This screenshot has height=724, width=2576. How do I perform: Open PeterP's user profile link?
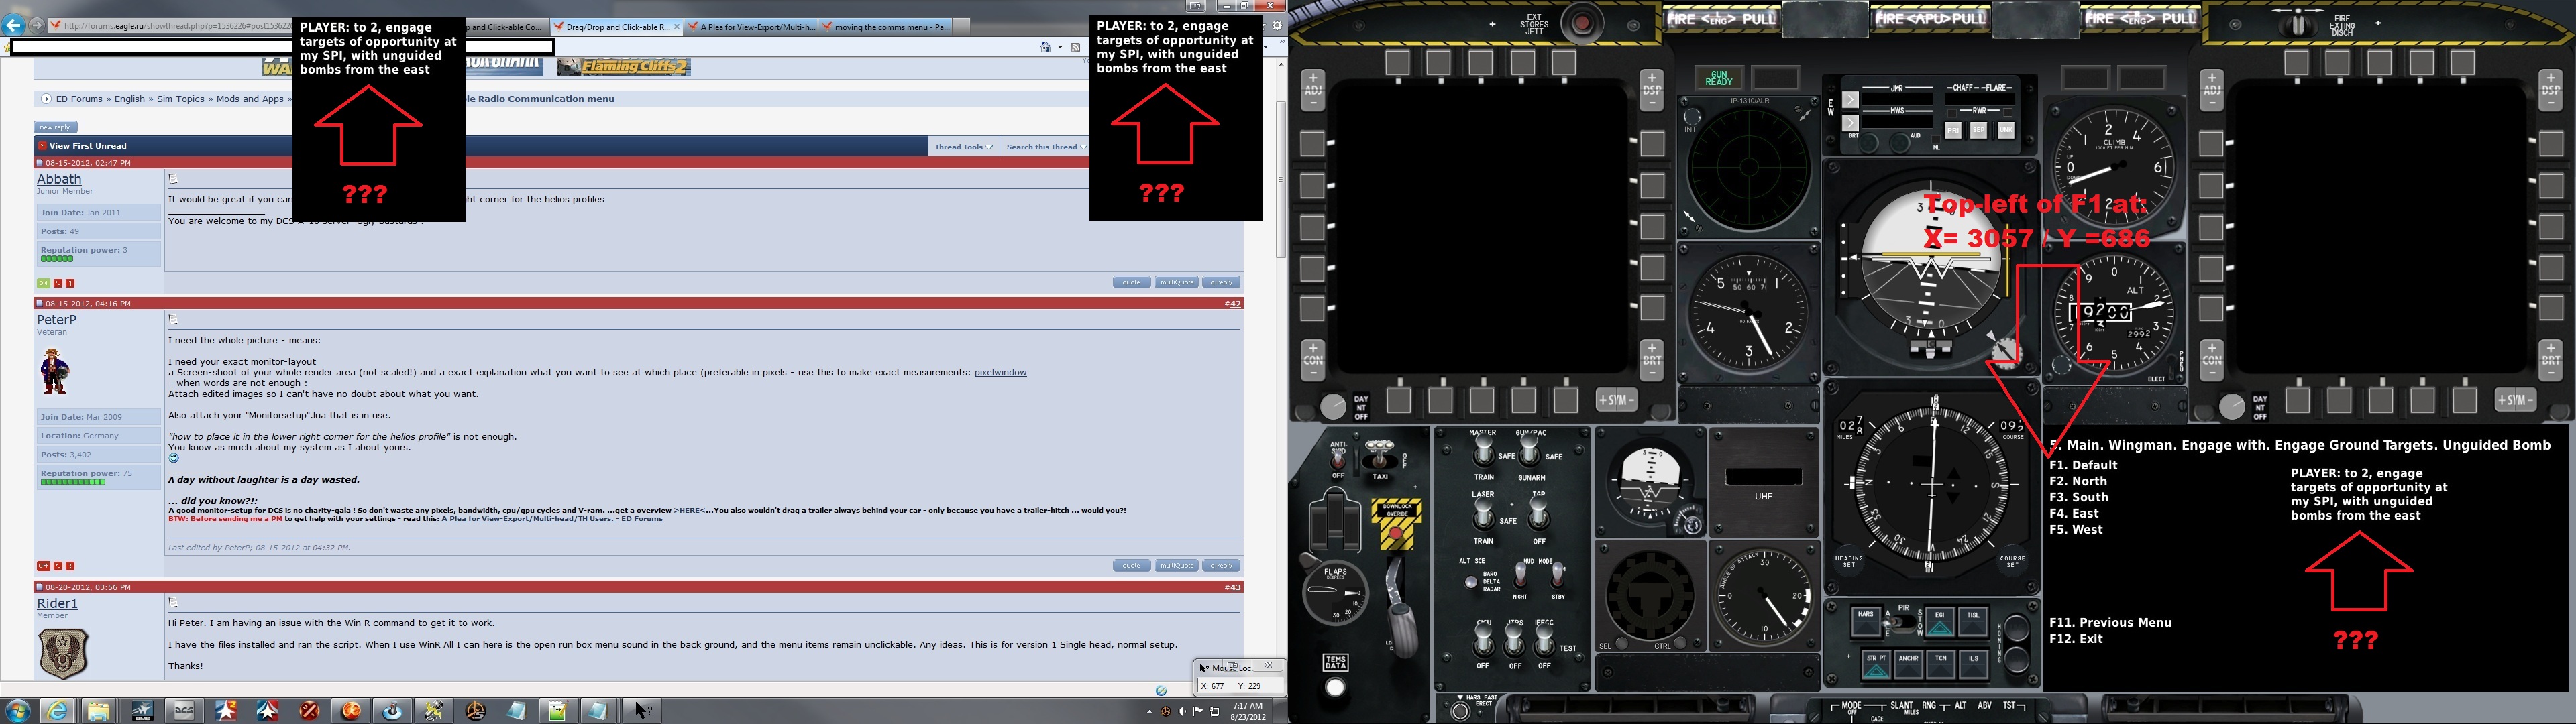click(57, 320)
